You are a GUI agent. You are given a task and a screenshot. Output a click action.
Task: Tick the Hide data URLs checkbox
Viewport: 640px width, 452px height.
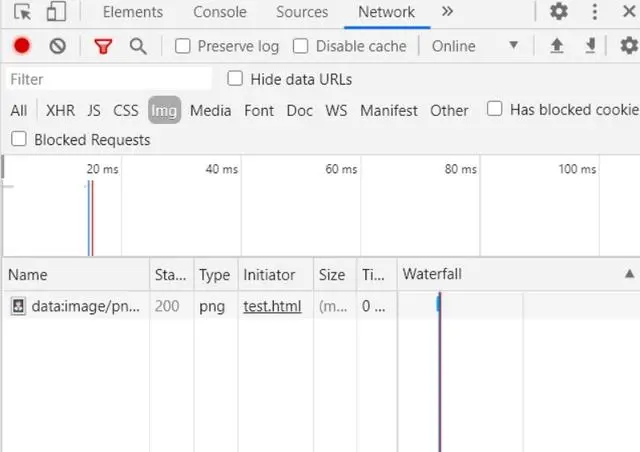(x=235, y=78)
